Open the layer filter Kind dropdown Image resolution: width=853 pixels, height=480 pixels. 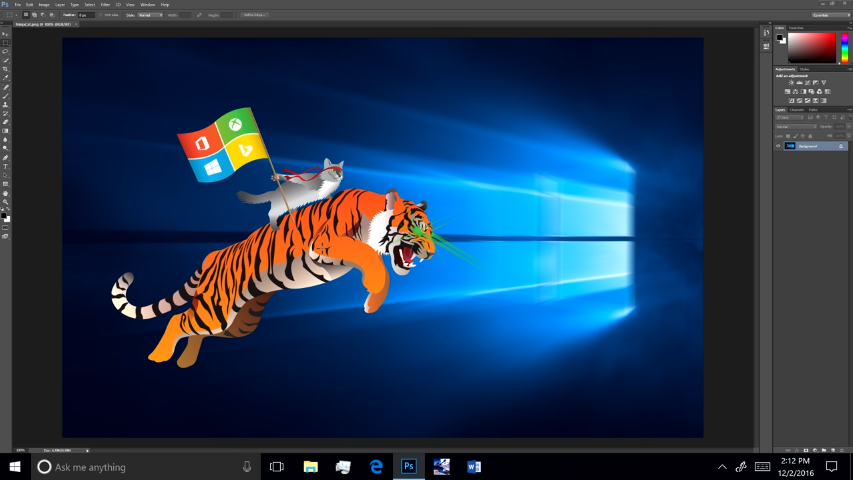click(x=790, y=118)
